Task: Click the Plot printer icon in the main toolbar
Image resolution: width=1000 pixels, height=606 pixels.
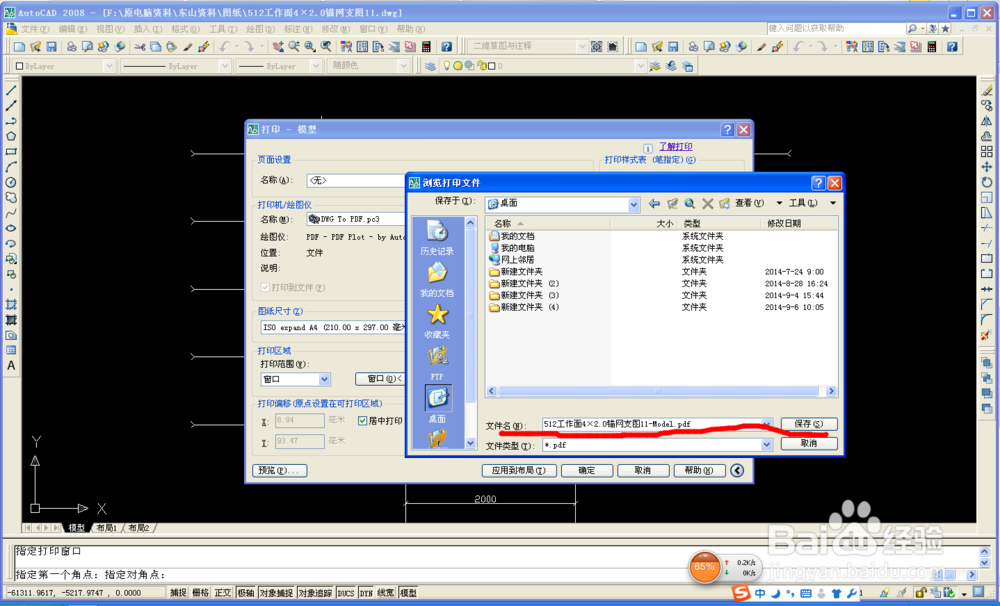Action: coord(71,47)
